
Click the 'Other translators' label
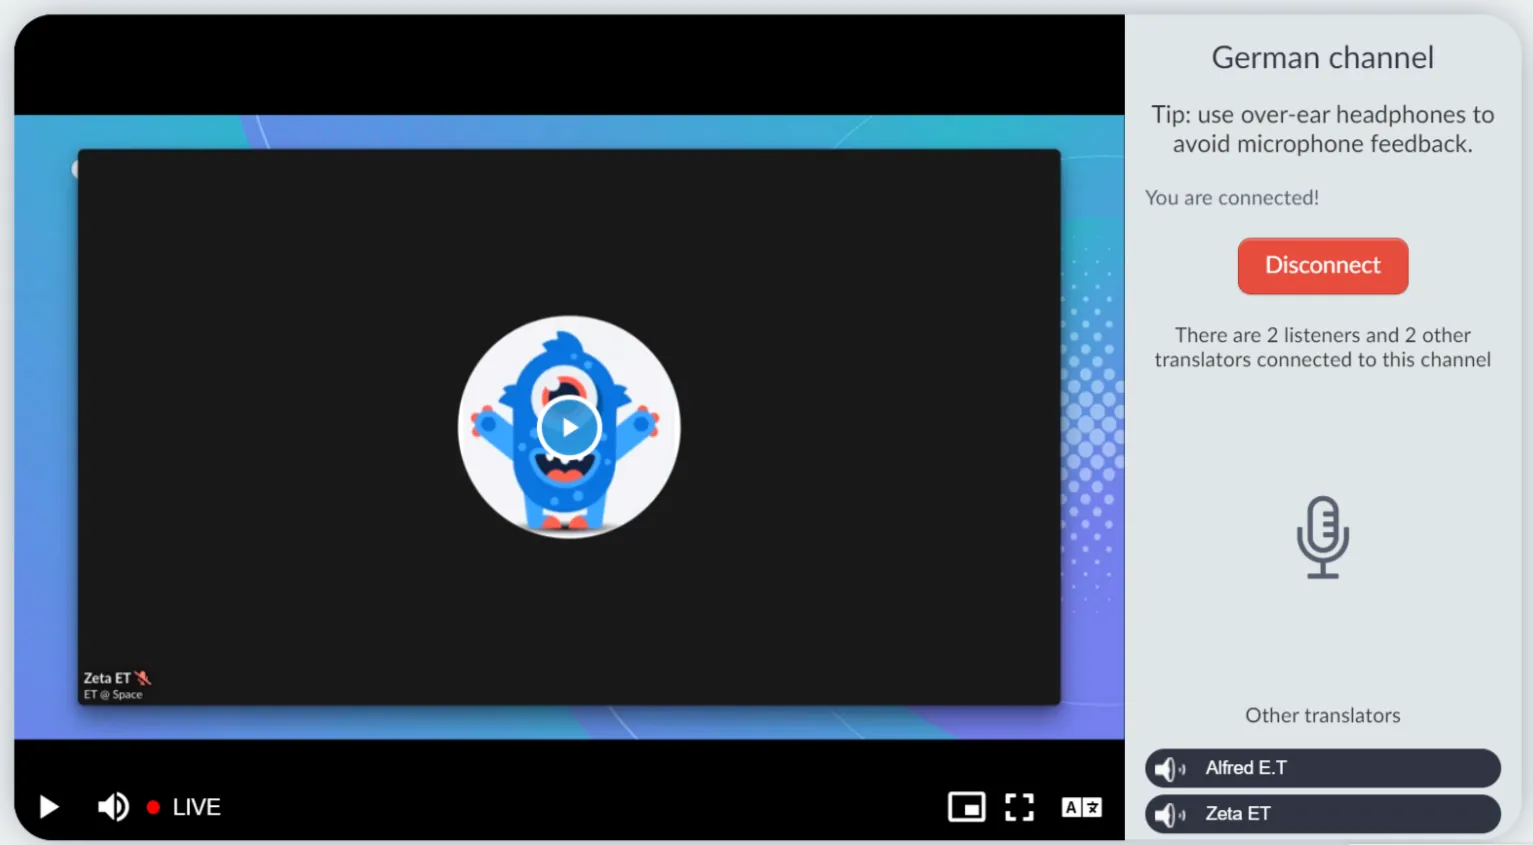click(x=1322, y=715)
